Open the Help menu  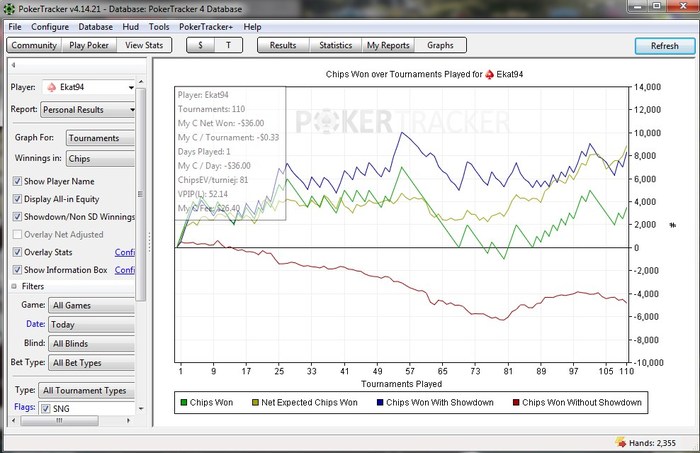point(252,27)
